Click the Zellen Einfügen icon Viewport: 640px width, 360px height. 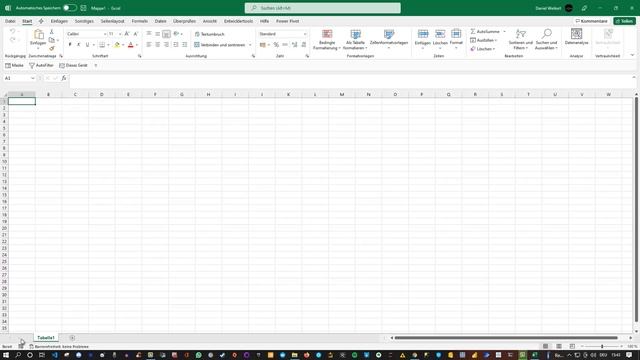click(423, 34)
